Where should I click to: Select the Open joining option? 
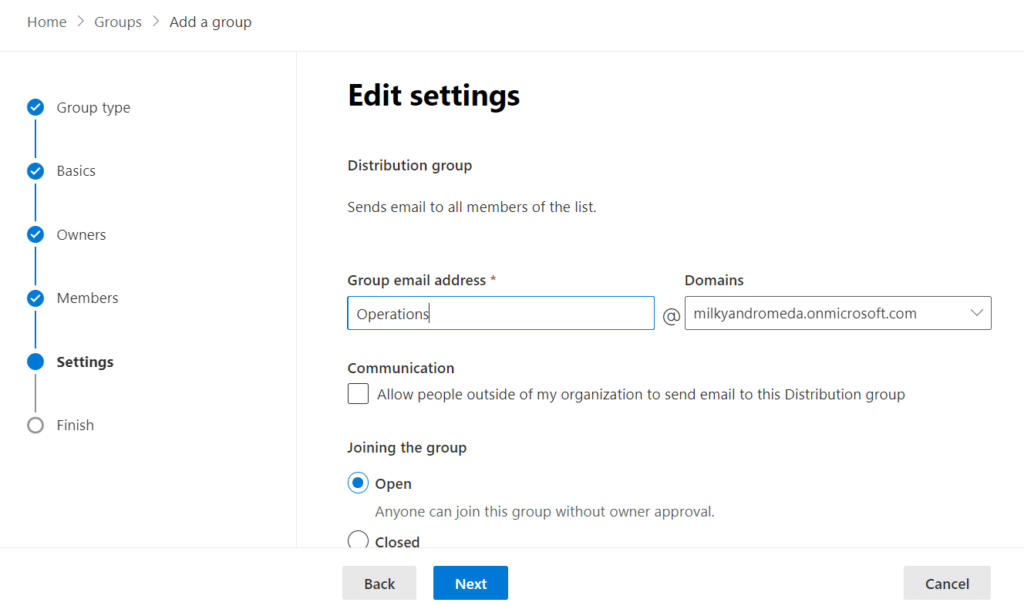pyautogui.click(x=358, y=483)
